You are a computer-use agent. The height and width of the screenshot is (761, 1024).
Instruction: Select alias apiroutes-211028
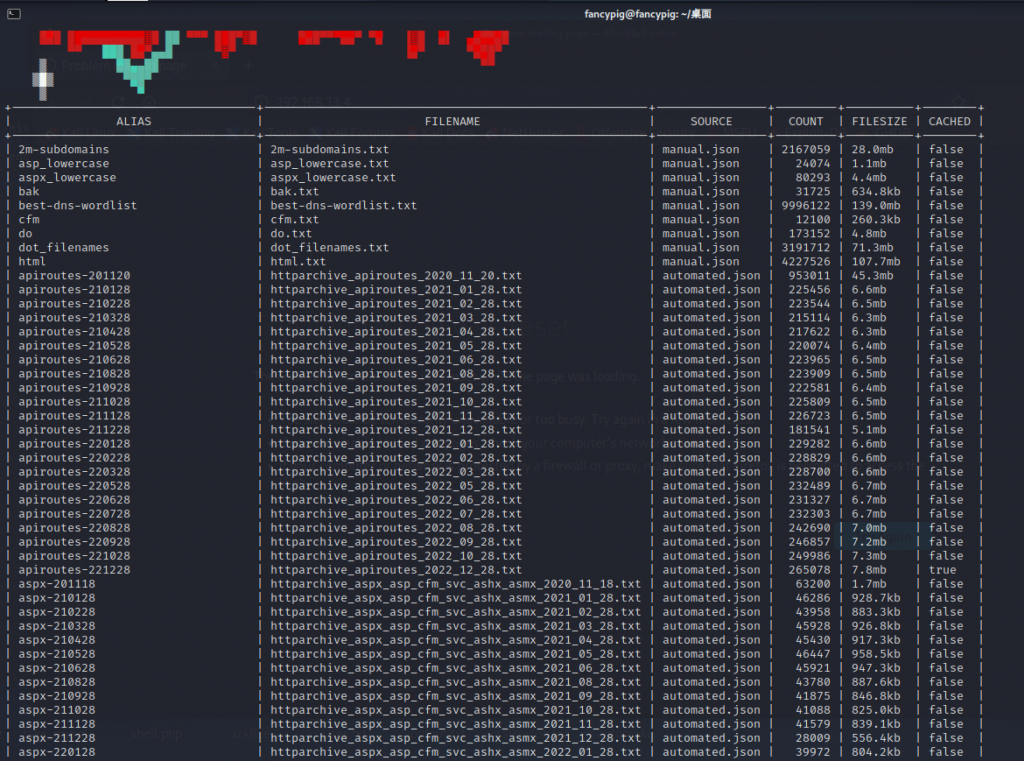click(74, 402)
